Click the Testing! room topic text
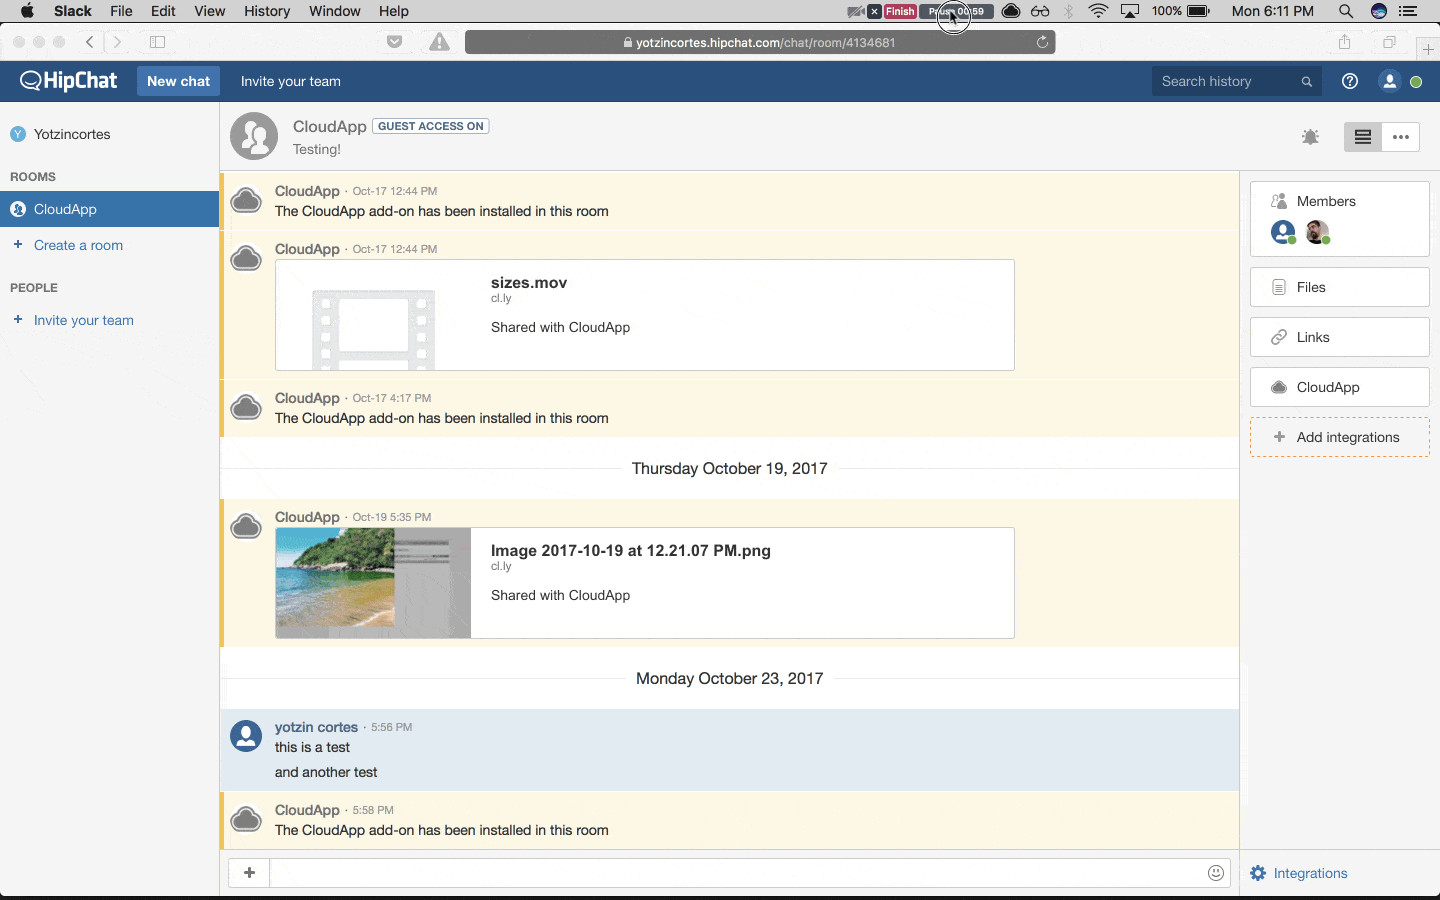Image resolution: width=1440 pixels, height=900 pixels. (x=317, y=149)
